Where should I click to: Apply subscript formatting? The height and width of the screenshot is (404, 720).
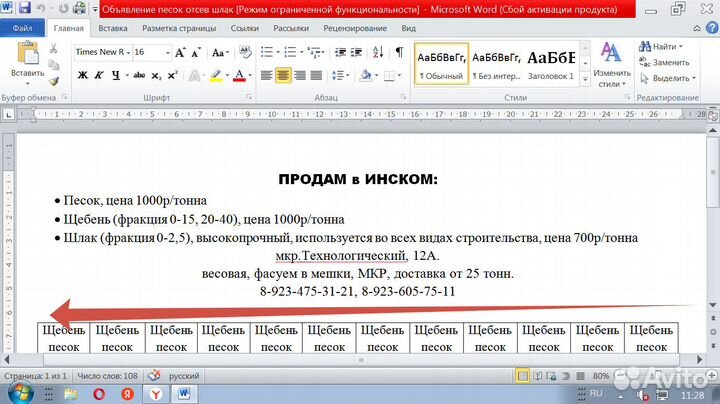tap(157, 76)
